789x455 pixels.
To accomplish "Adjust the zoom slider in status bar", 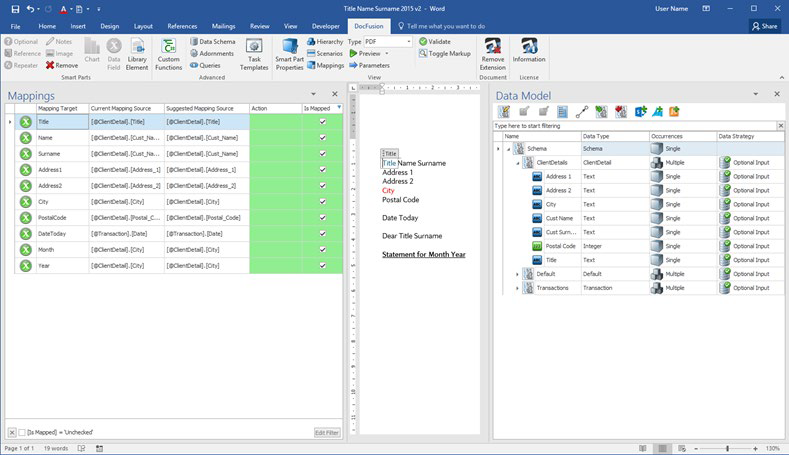I will pos(727,448).
